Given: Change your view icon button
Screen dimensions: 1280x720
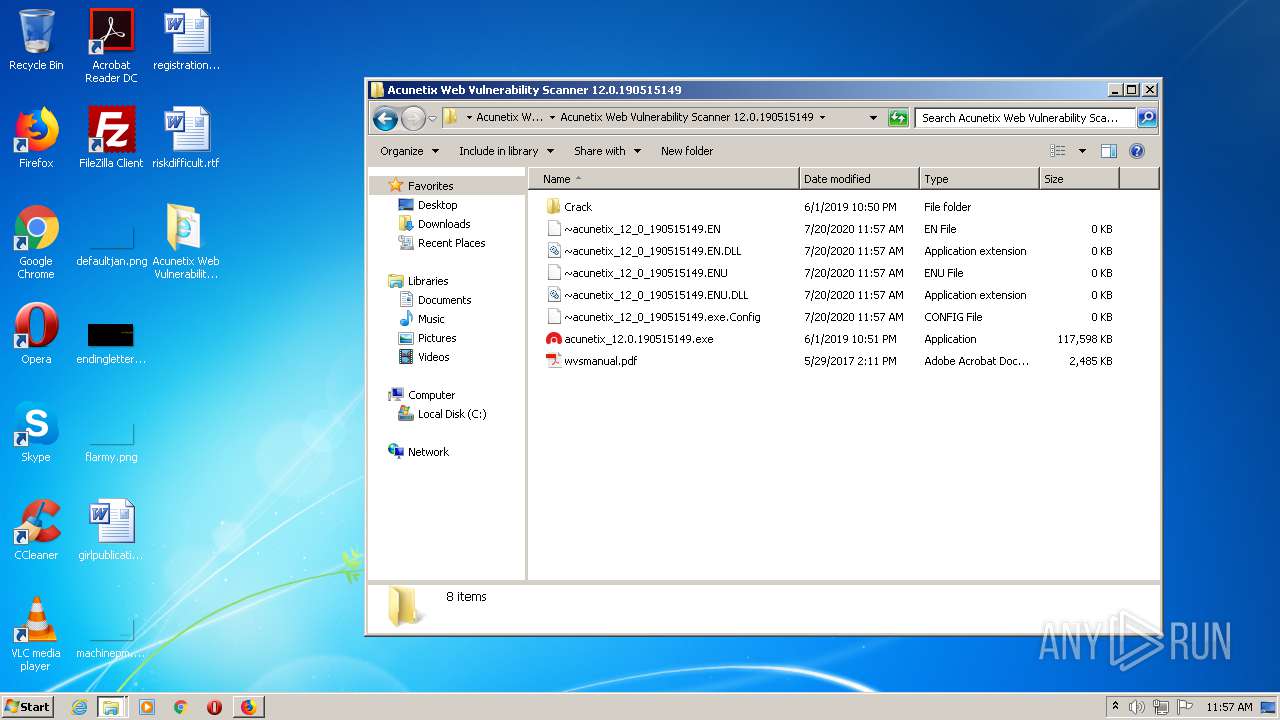Looking at the screenshot, I should [x=1057, y=151].
